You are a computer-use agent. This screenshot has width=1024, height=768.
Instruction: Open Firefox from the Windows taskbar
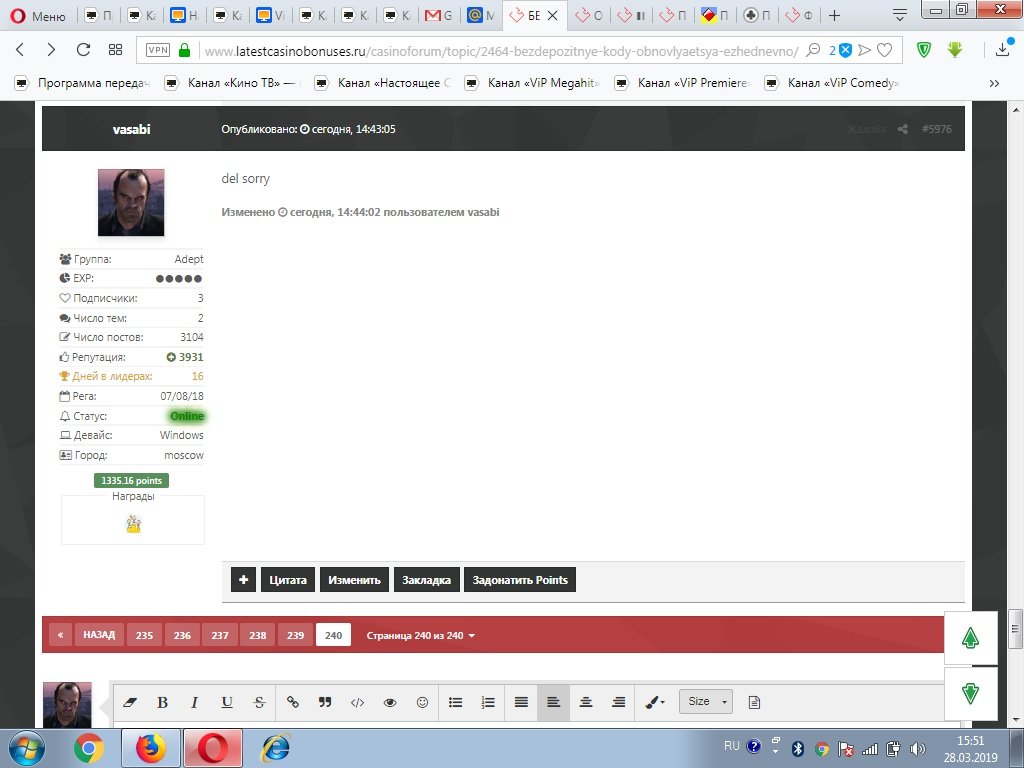150,748
